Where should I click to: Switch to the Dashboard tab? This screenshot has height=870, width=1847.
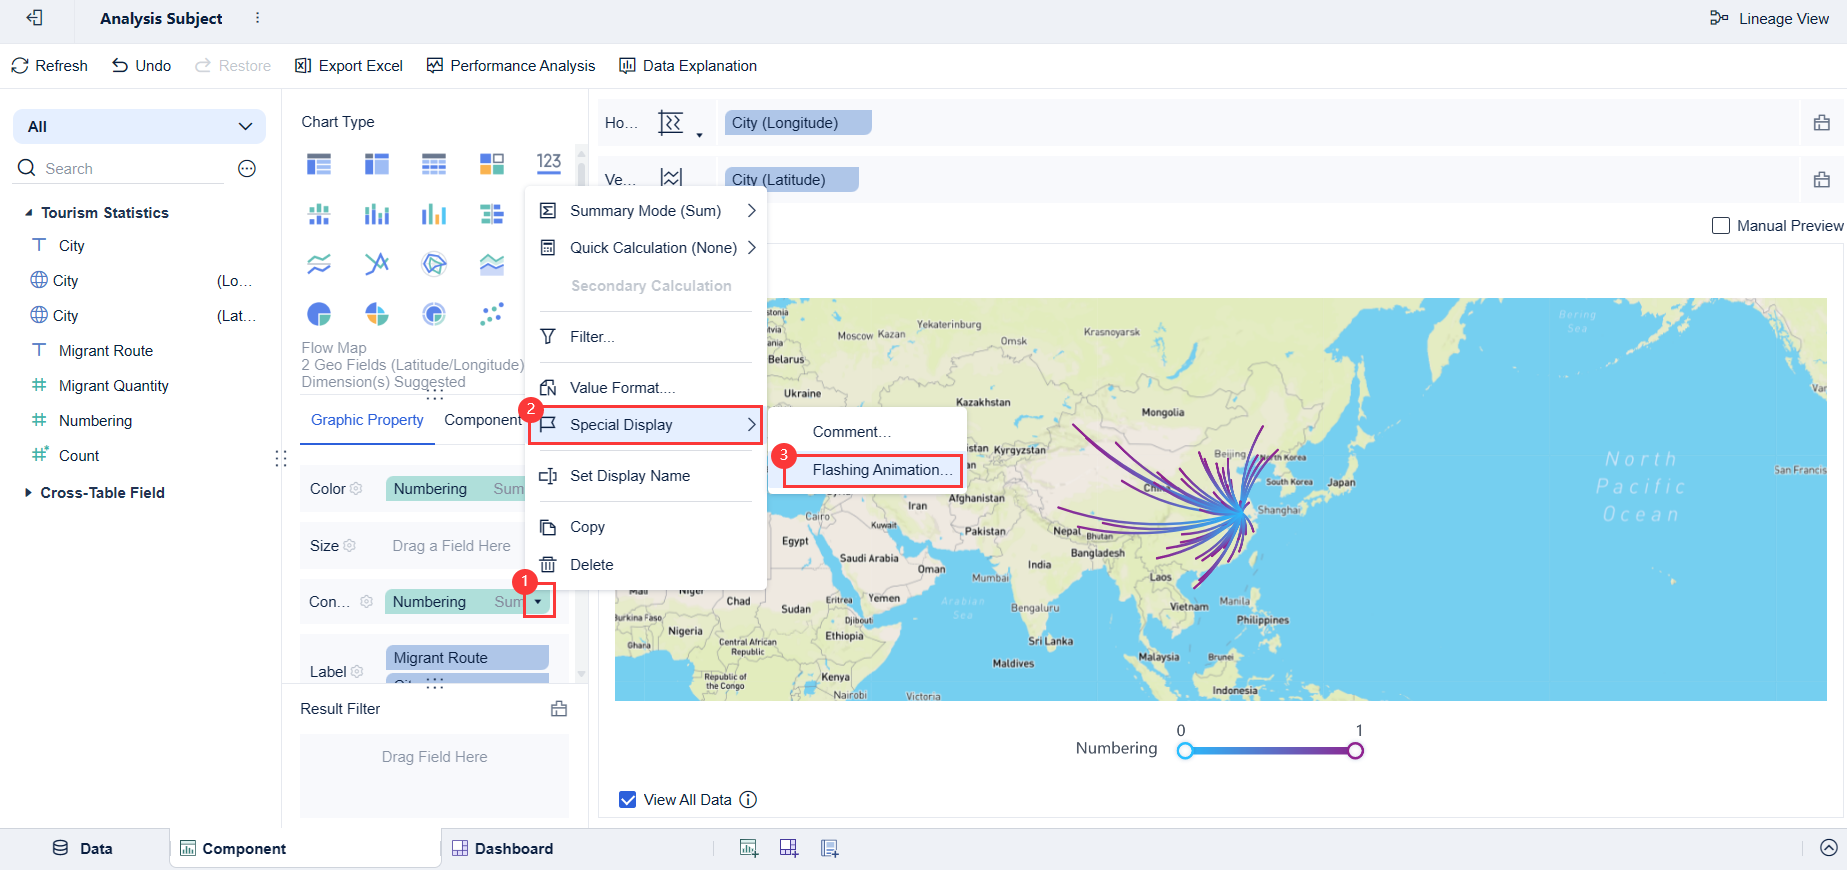click(503, 849)
